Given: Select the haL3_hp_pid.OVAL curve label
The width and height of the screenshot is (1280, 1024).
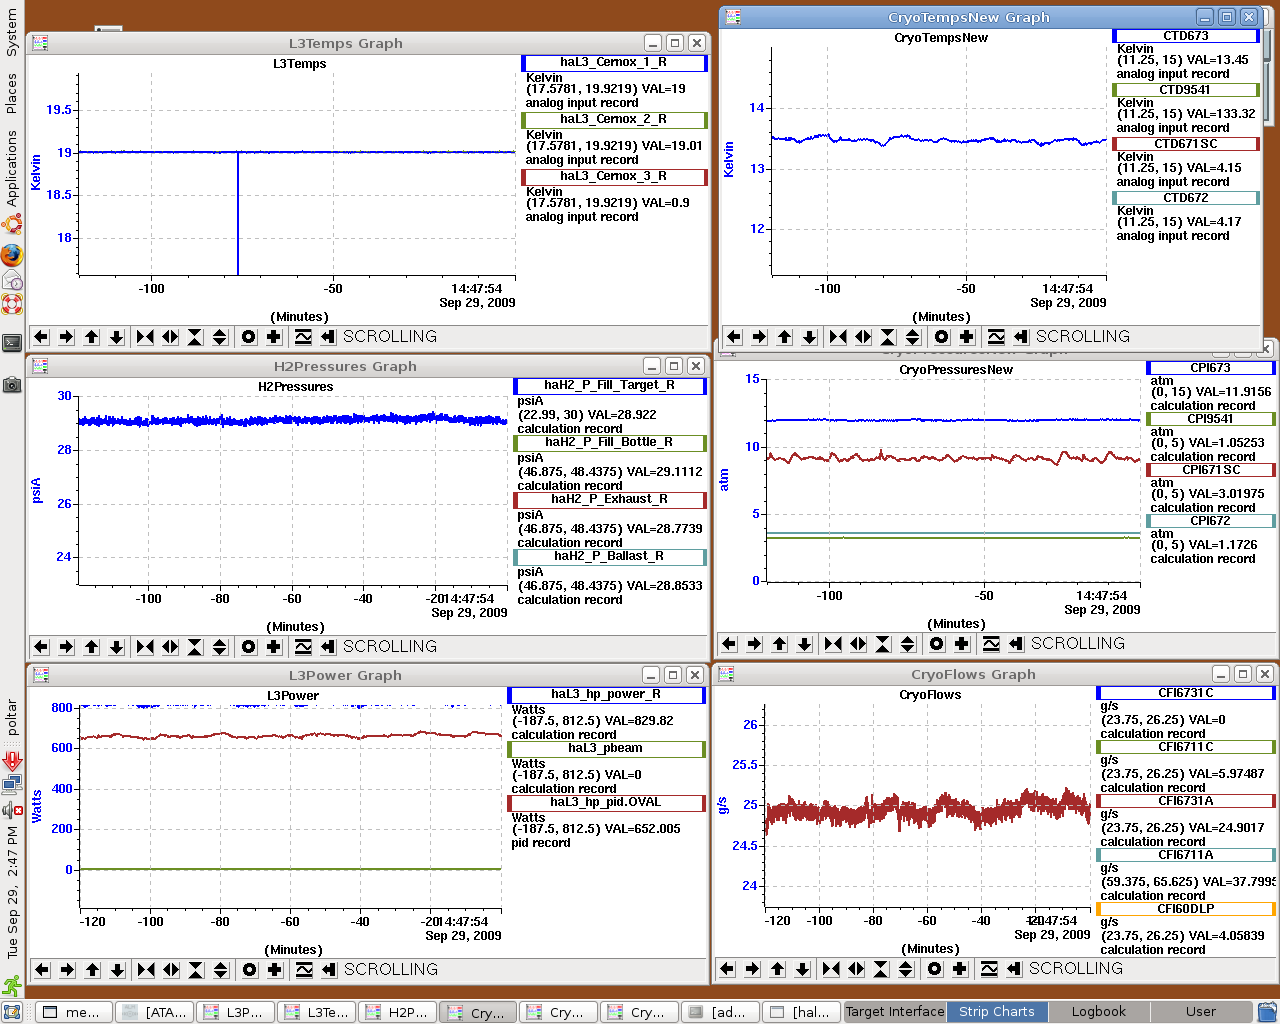Looking at the screenshot, I should [607, 803].
